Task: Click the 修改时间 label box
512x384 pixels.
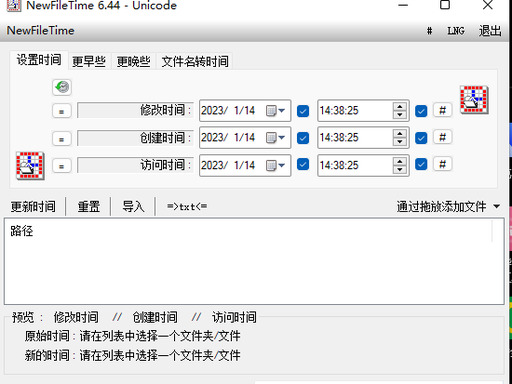Action: (135, 110)
